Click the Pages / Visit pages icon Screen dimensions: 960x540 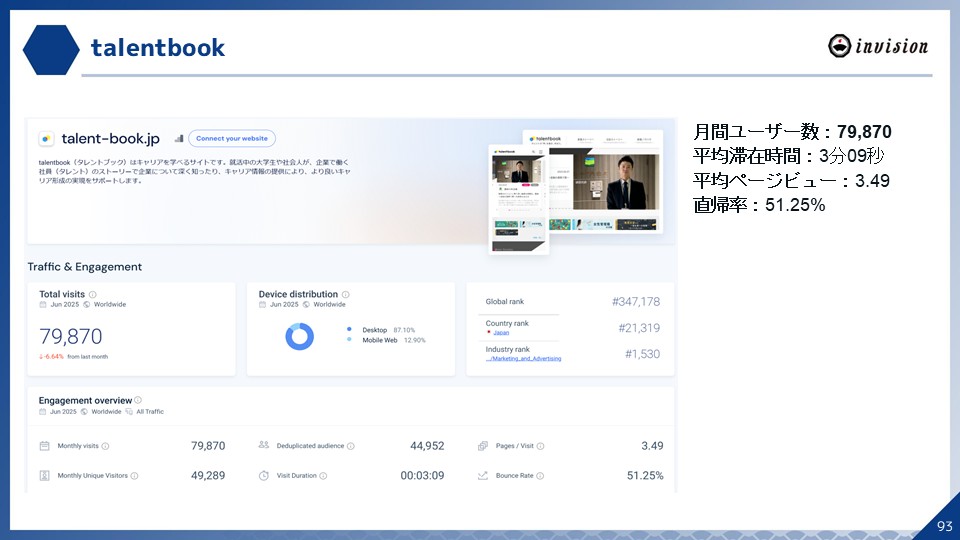[482, 446]
